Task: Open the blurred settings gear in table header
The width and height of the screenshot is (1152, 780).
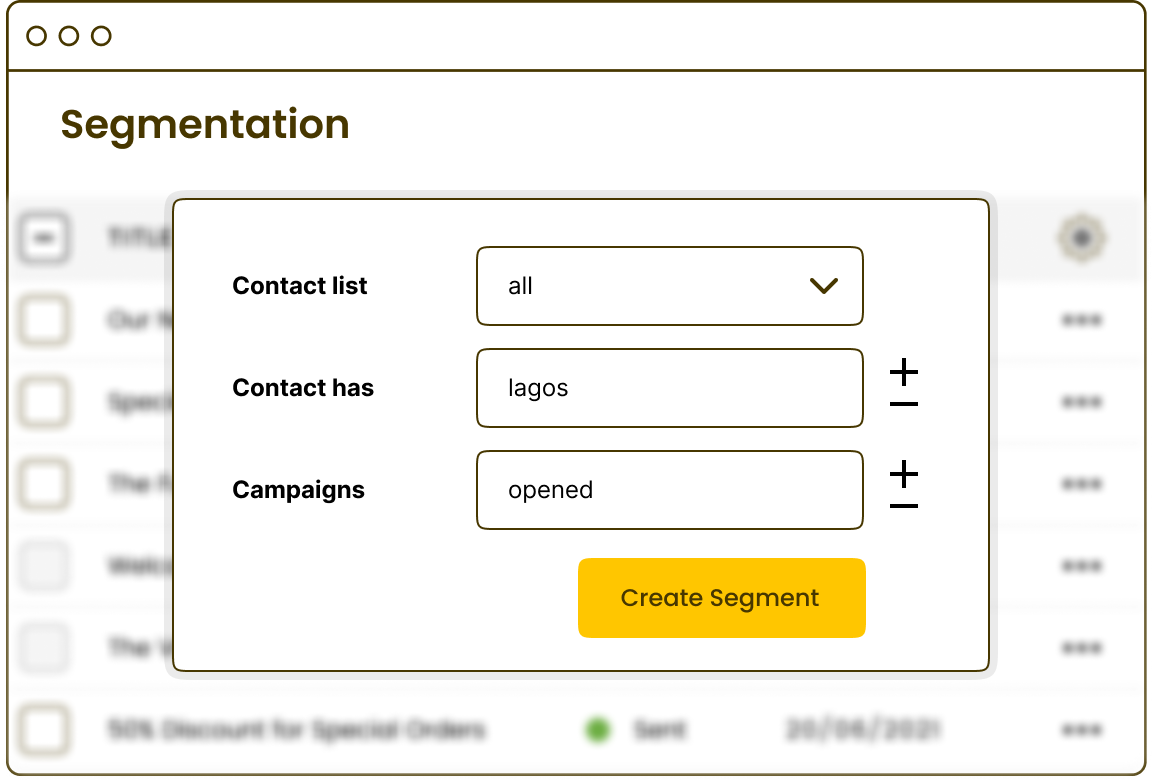Action: pos(1081,238)
